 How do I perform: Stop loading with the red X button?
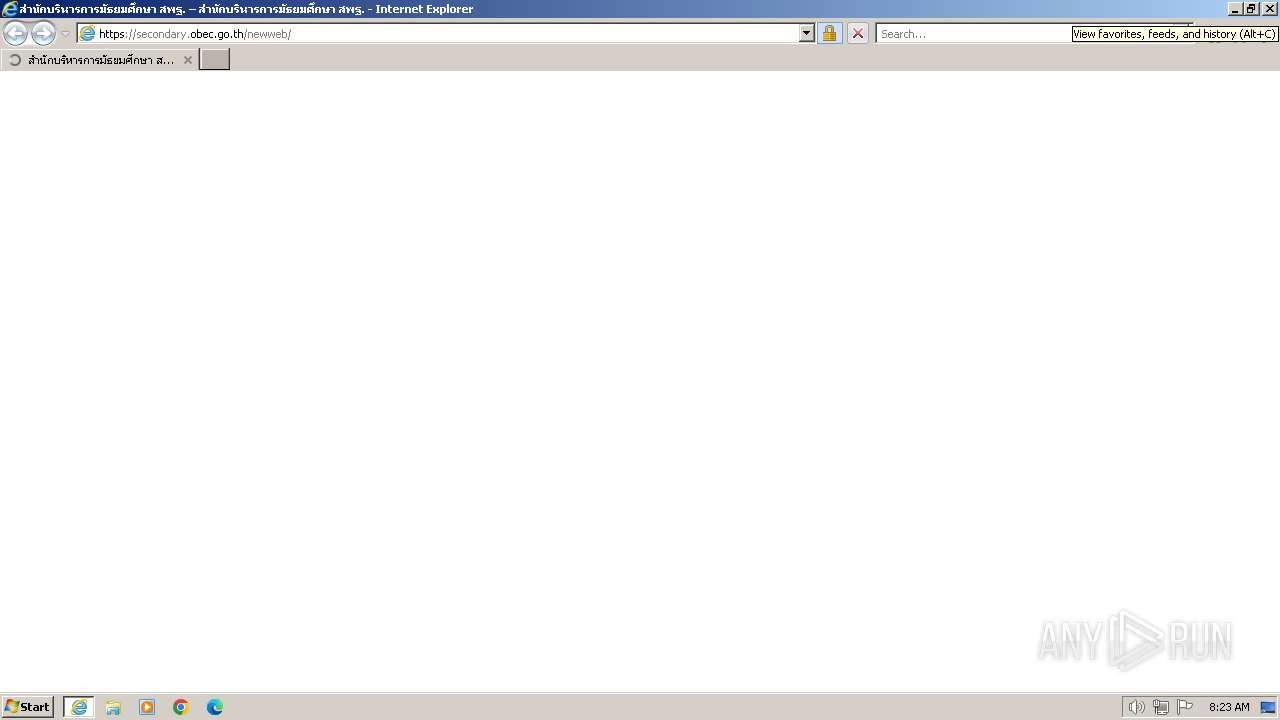point(858,33)
